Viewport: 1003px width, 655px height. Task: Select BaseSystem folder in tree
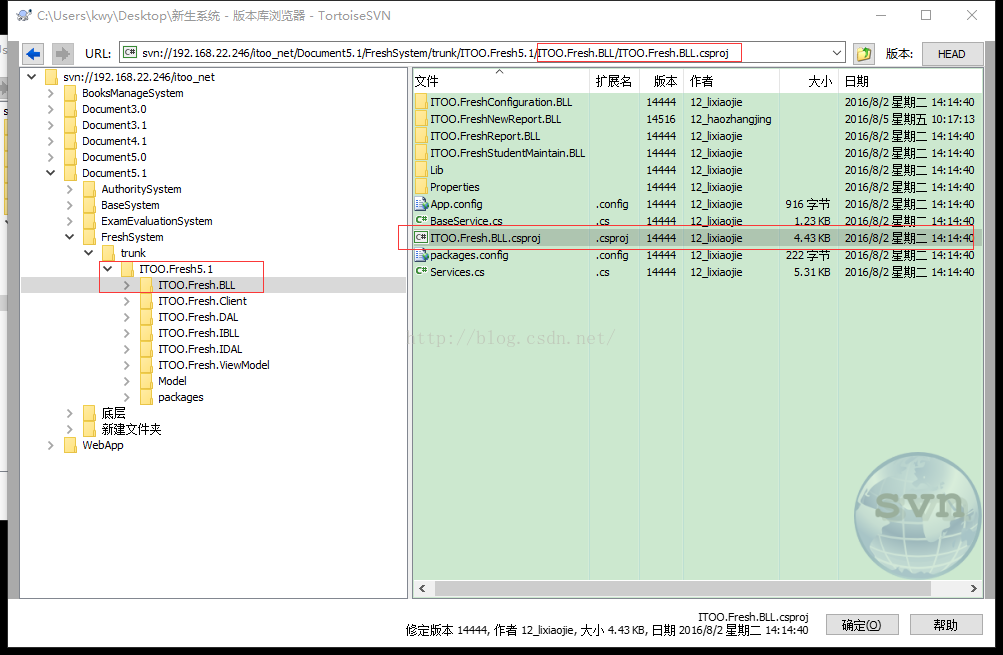[x=130, y=205]
